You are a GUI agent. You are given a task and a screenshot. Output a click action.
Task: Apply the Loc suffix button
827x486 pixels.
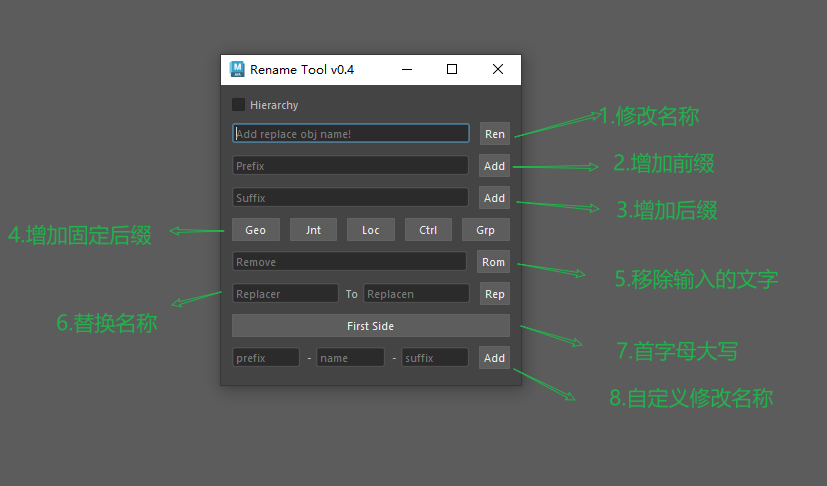click(371, 230)
